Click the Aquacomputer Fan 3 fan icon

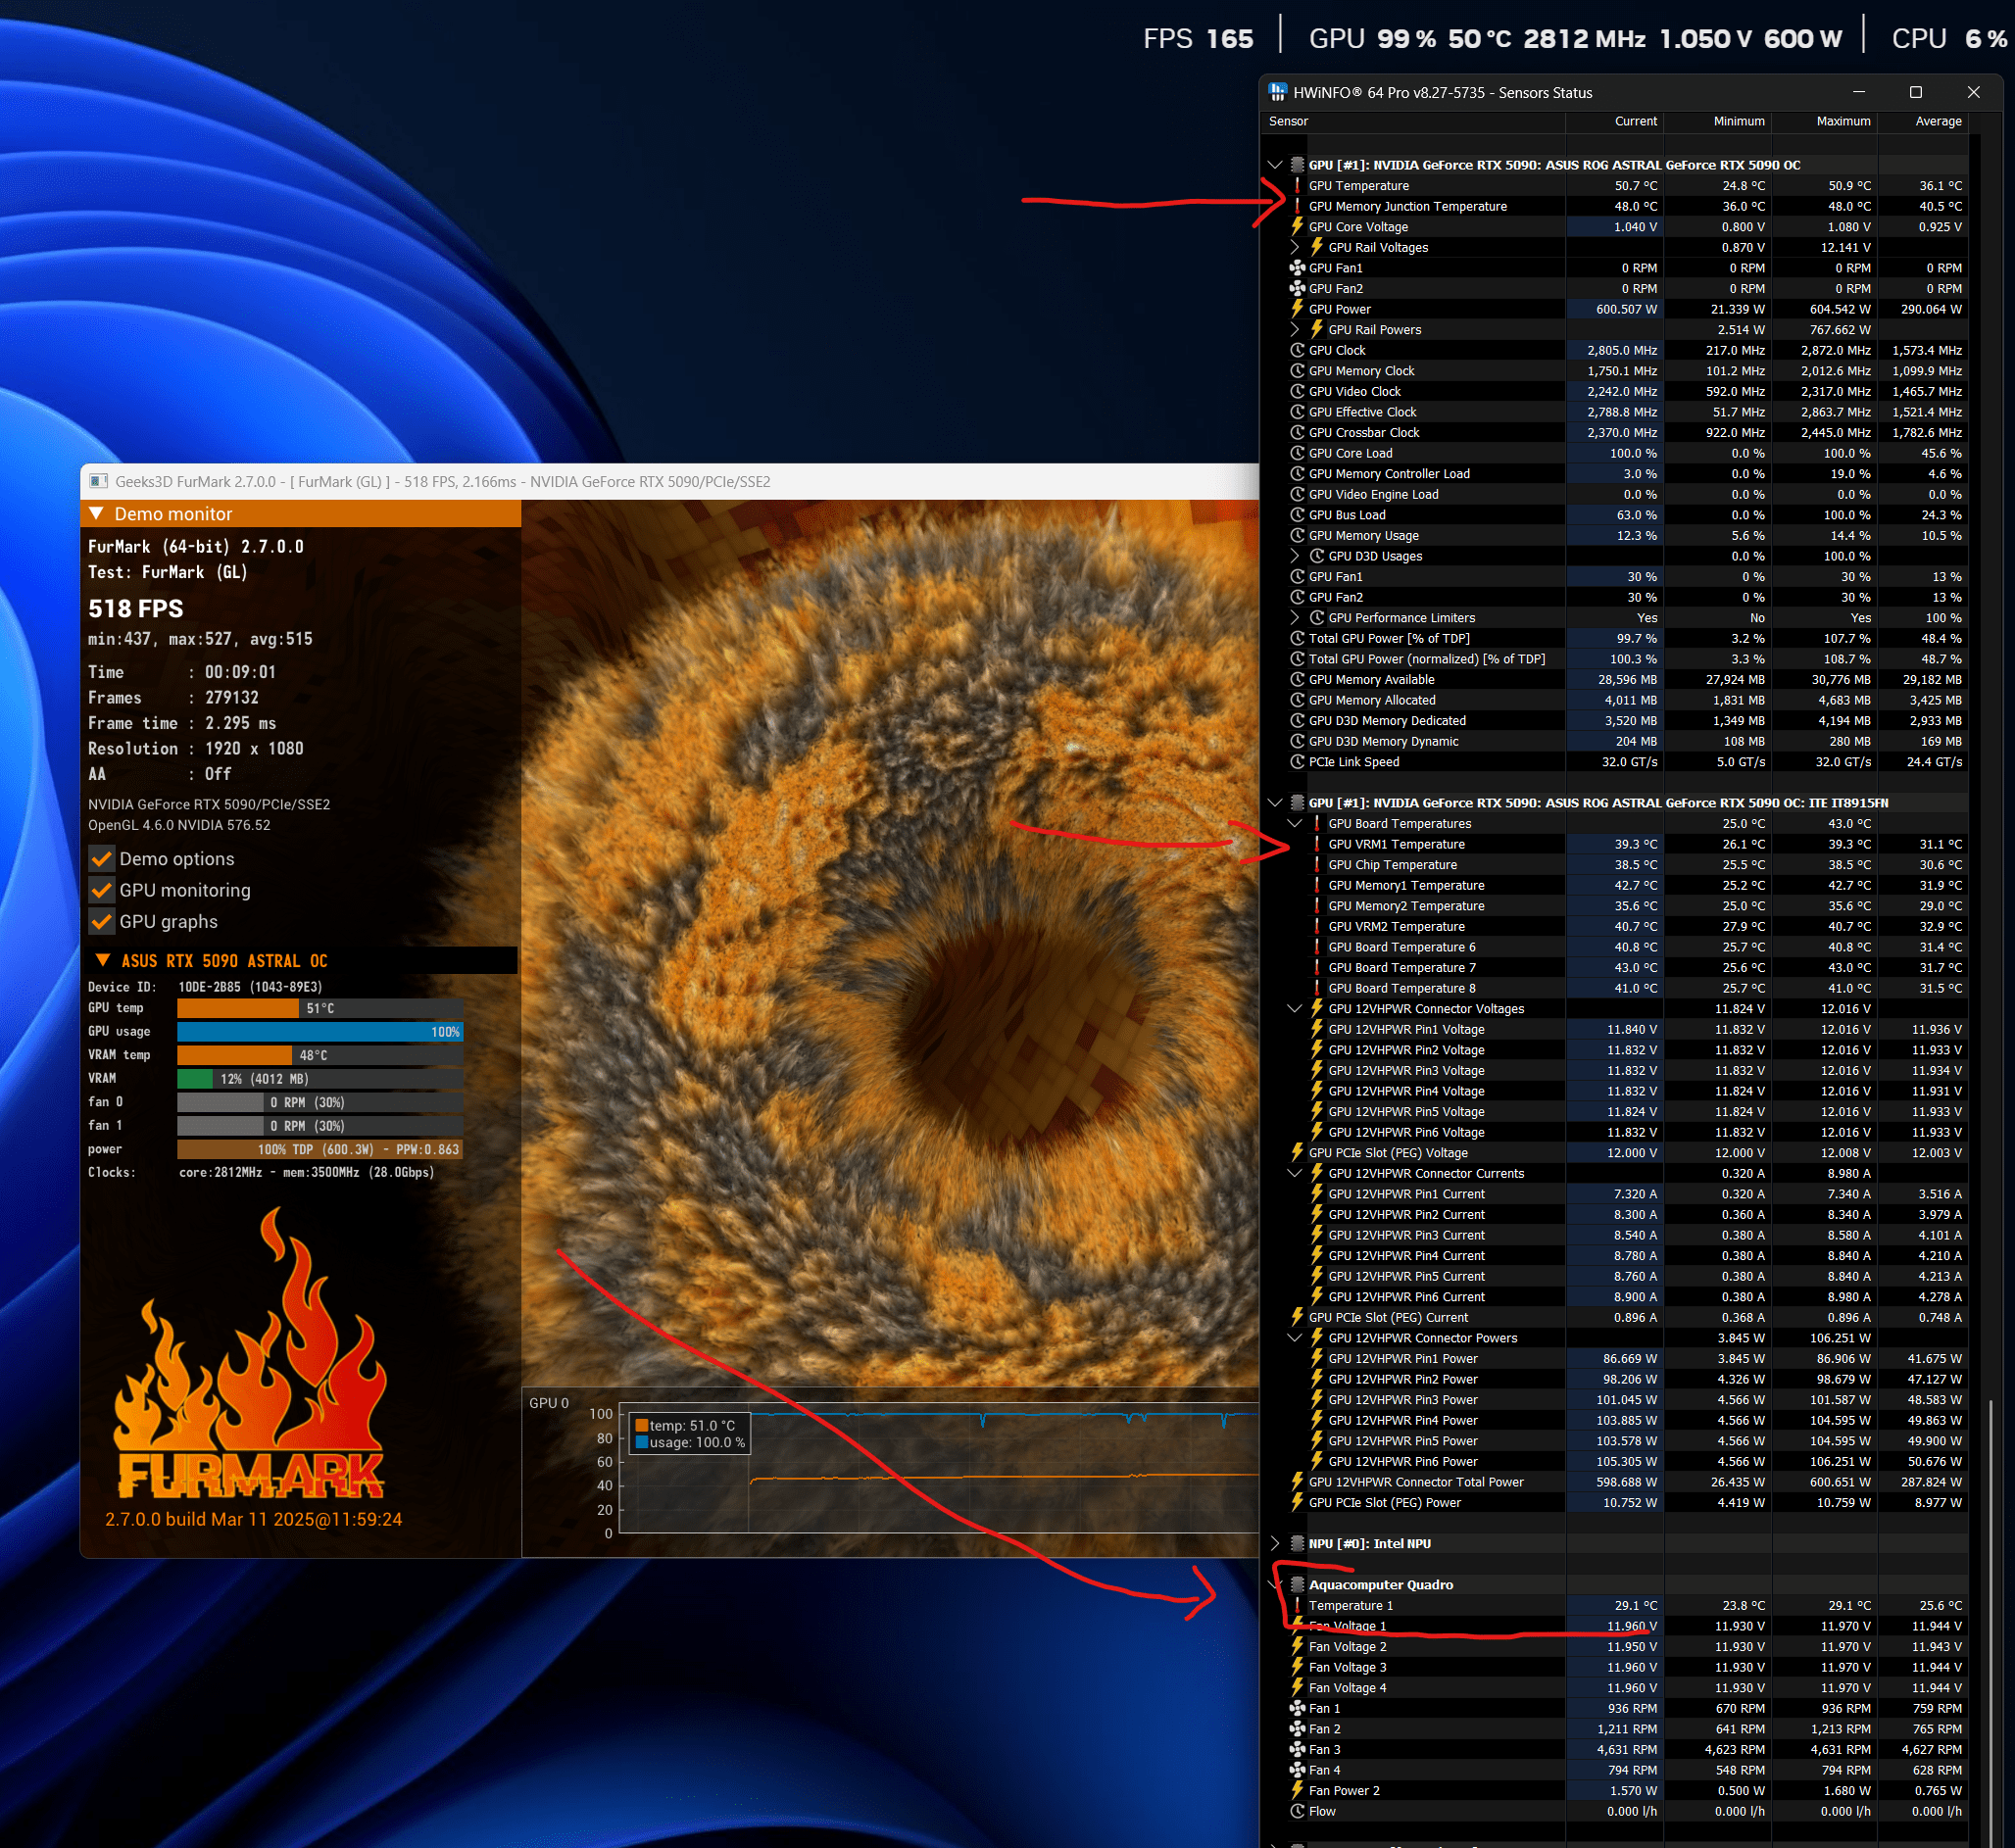tap(1297, 1749)
